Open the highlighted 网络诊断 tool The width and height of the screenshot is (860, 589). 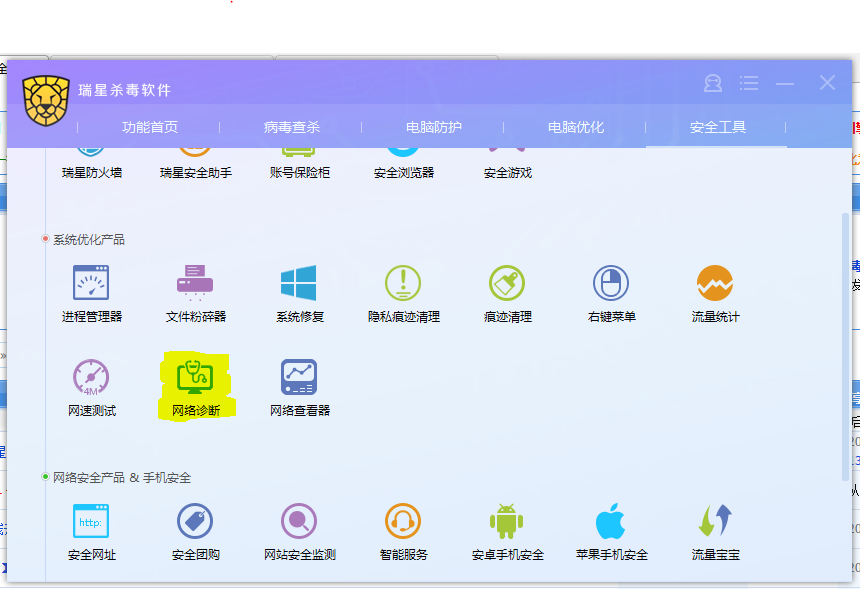coord(195,388)
